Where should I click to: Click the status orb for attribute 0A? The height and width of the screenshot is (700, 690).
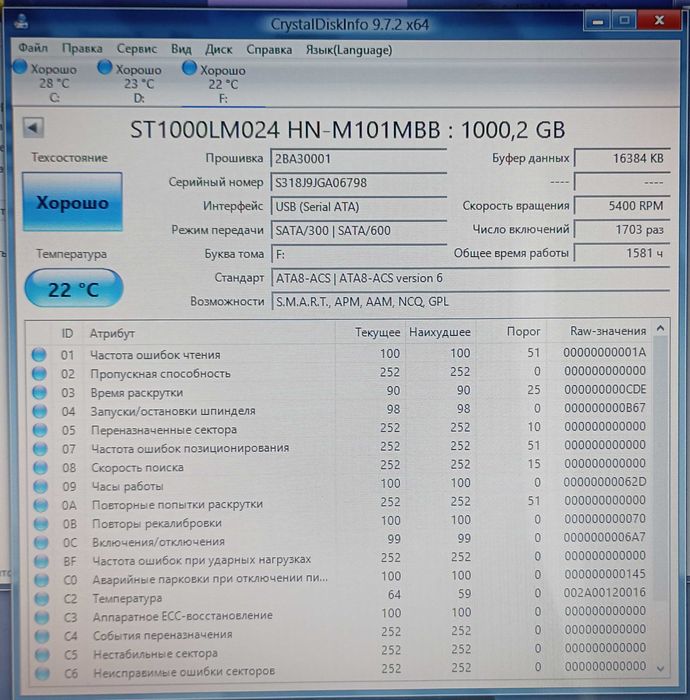(x=41, y=505)
